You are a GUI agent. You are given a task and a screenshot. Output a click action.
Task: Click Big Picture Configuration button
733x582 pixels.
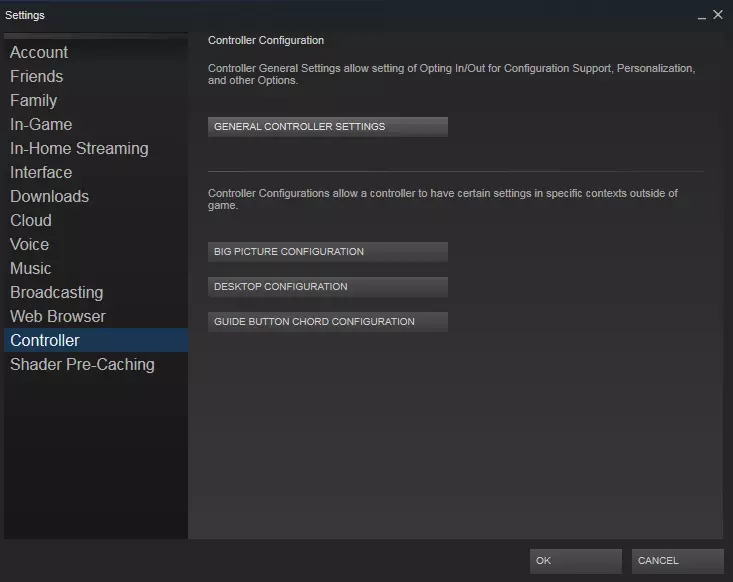[328, 251]
